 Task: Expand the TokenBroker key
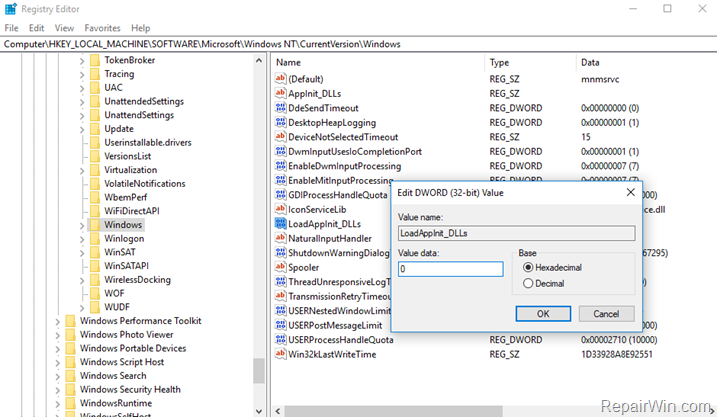pyautogui.click(x=82, y=60)
